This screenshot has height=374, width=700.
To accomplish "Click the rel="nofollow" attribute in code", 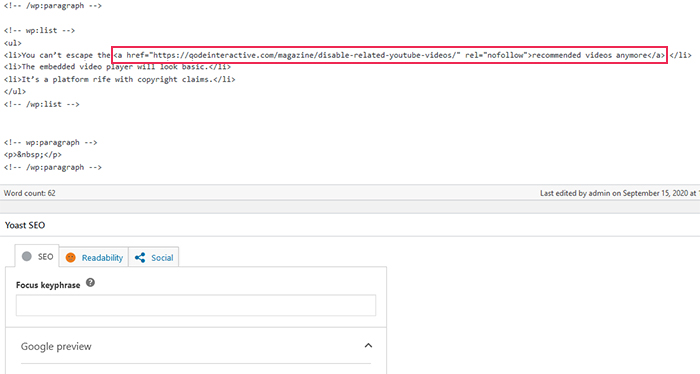I will 496,55.
